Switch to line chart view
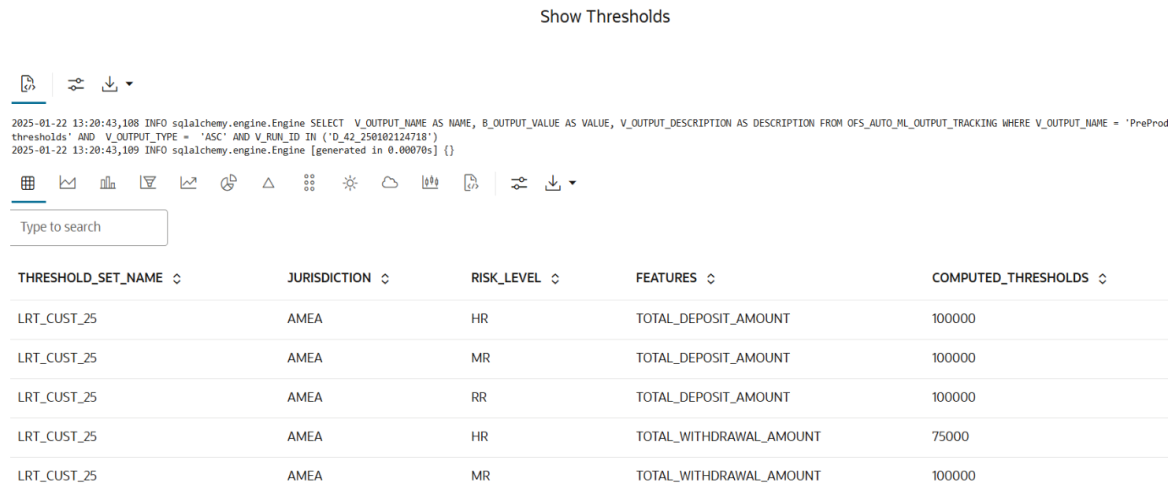 tap(188, 182)
